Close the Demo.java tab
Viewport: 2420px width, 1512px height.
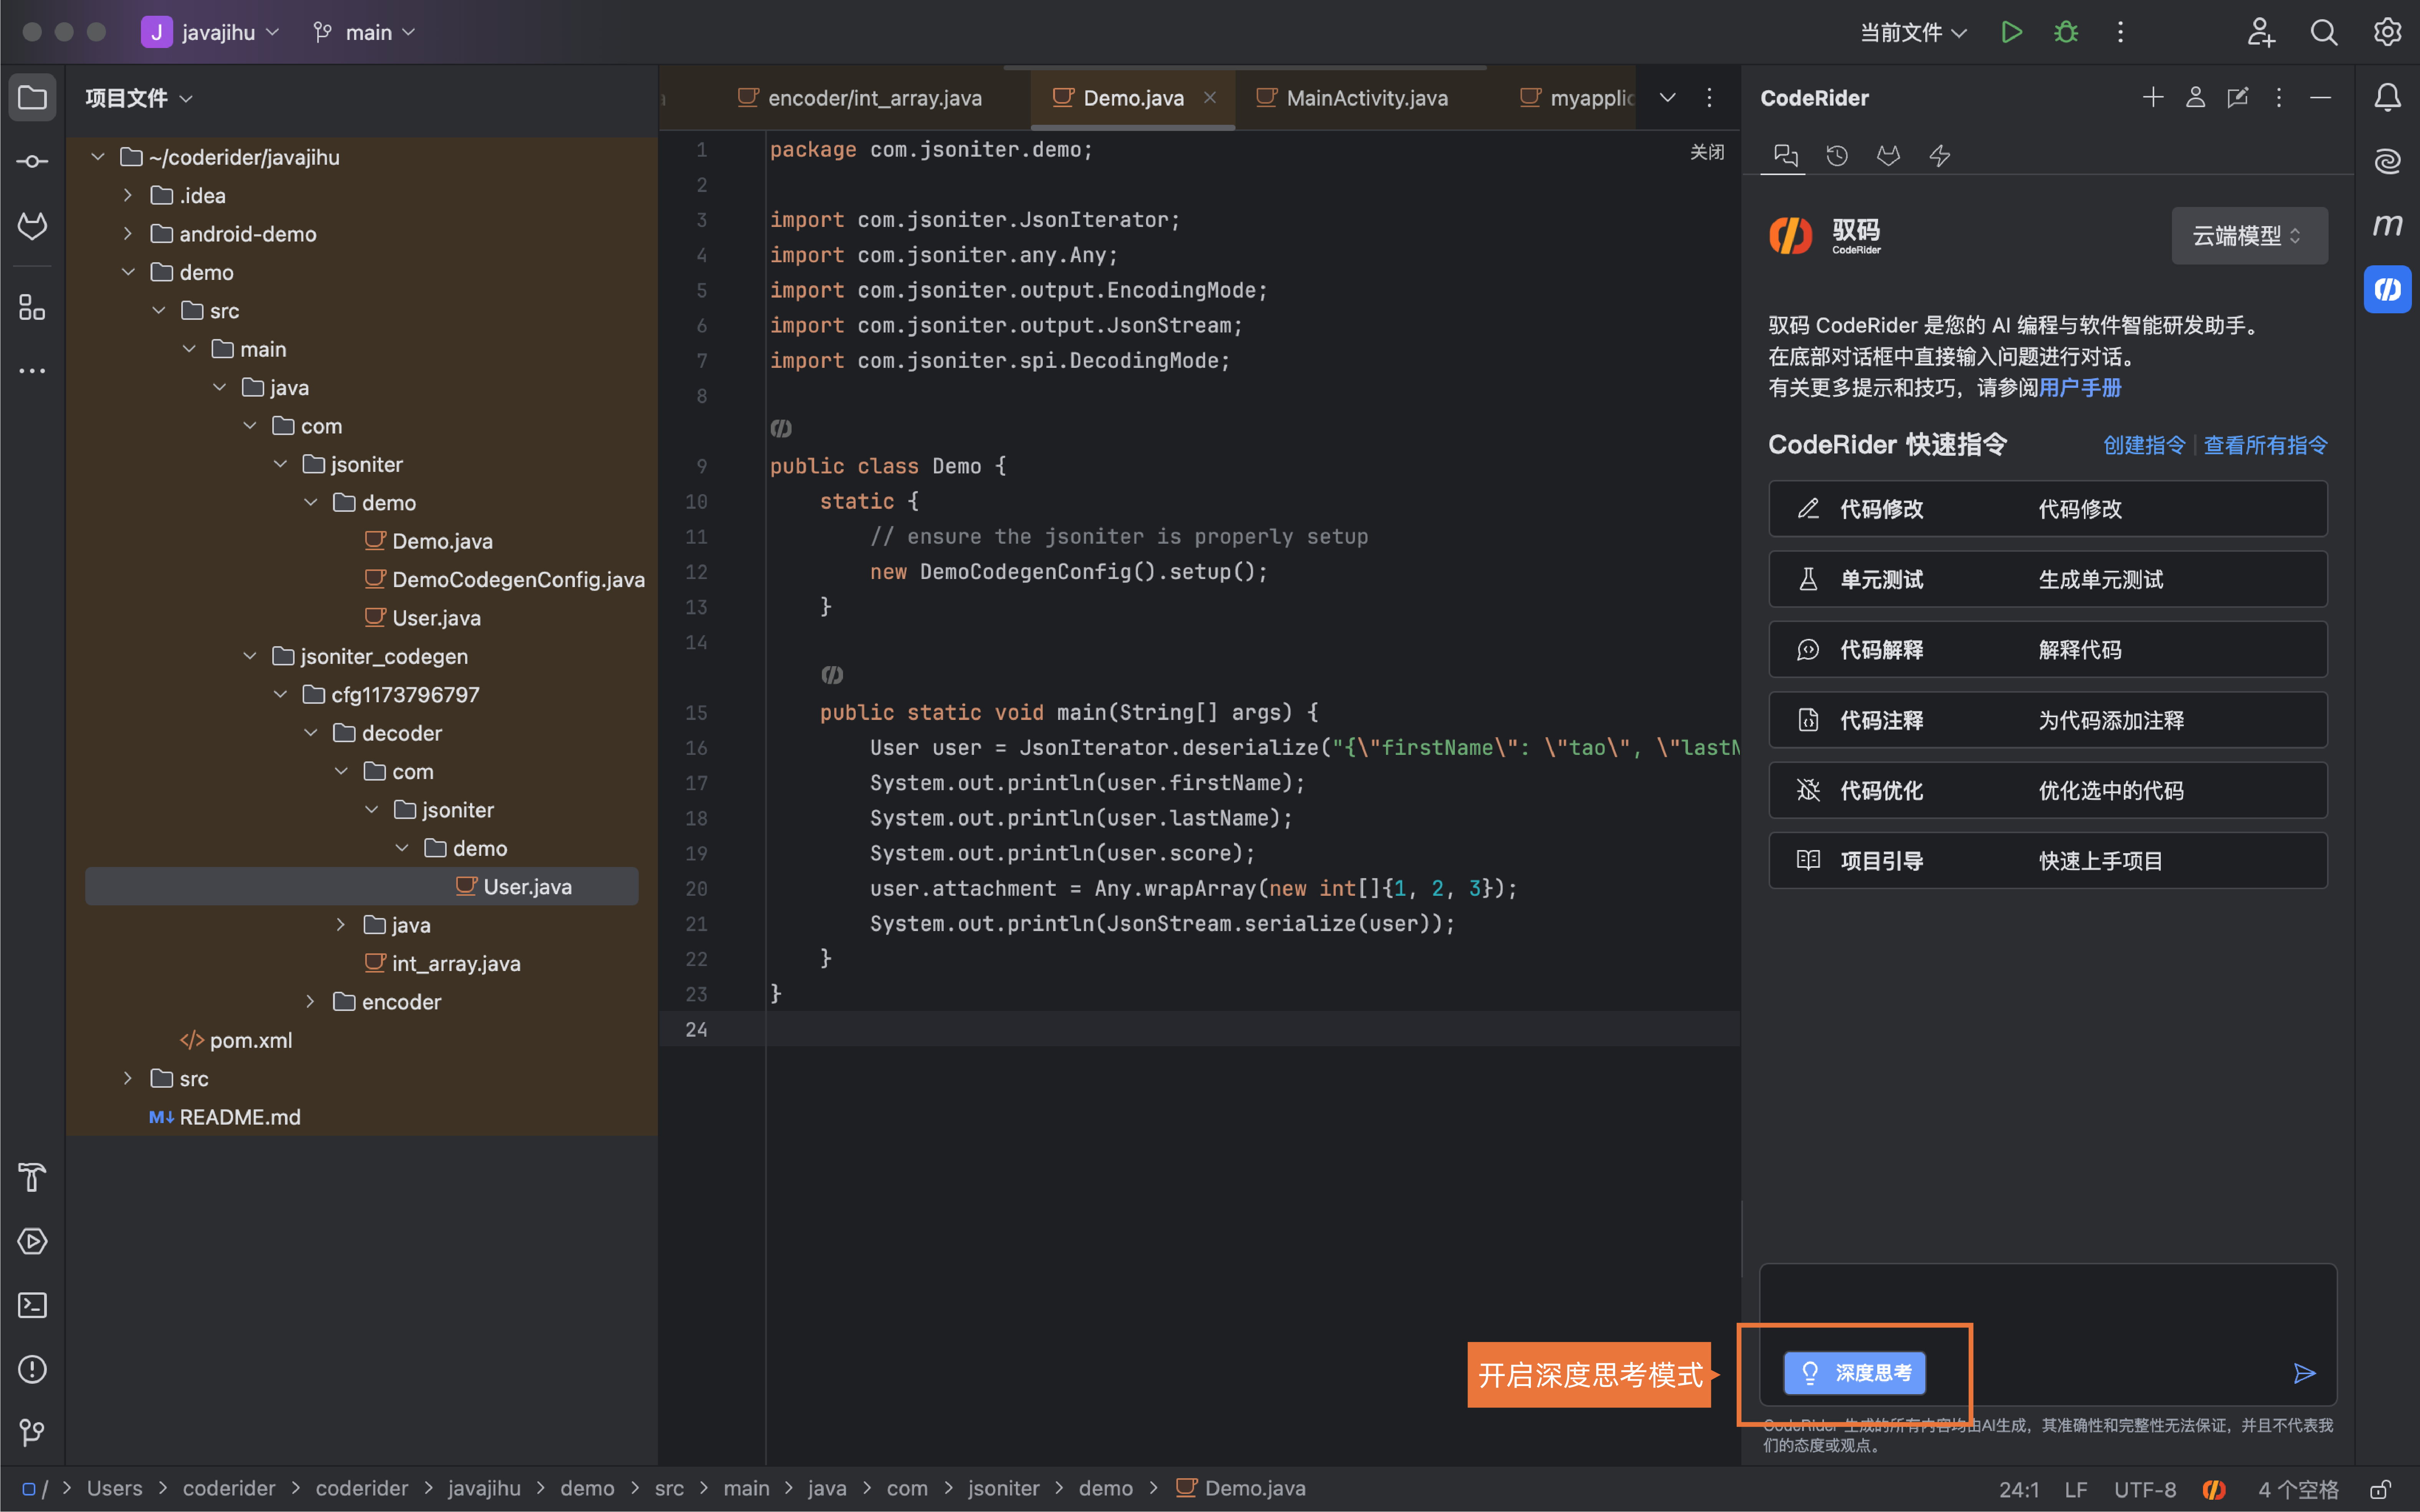point(1210,97)
